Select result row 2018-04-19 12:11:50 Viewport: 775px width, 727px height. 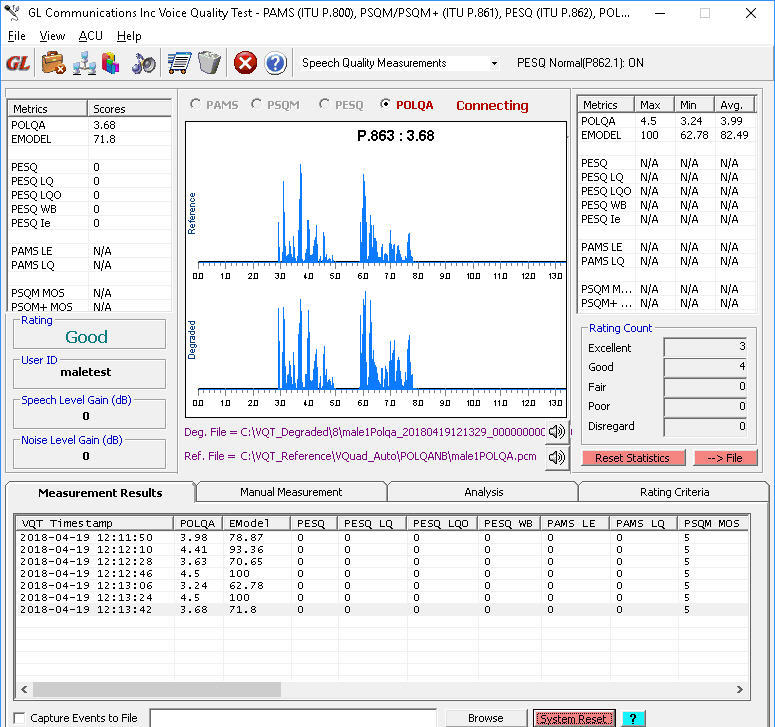pyautogui.click(x=382, y=537)
